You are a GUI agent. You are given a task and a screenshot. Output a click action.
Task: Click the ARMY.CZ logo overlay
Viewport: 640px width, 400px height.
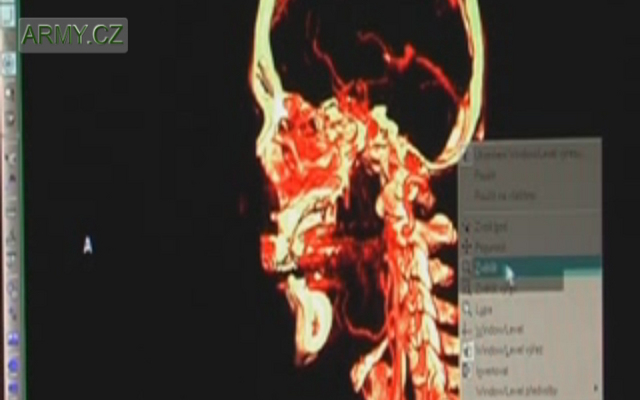[73, 35]
